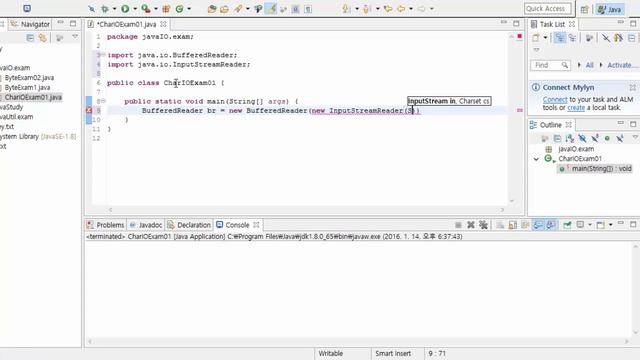Click Remove Launch X in Console
The width and height of the screenshot is (640, 360).
tap(471, 225)
